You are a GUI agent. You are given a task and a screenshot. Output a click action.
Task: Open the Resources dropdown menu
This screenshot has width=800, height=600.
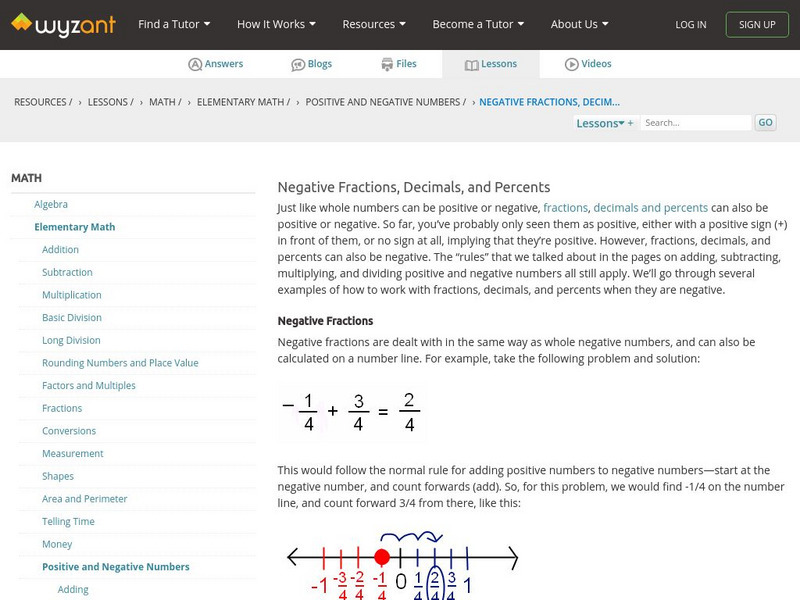click(374, 24)
